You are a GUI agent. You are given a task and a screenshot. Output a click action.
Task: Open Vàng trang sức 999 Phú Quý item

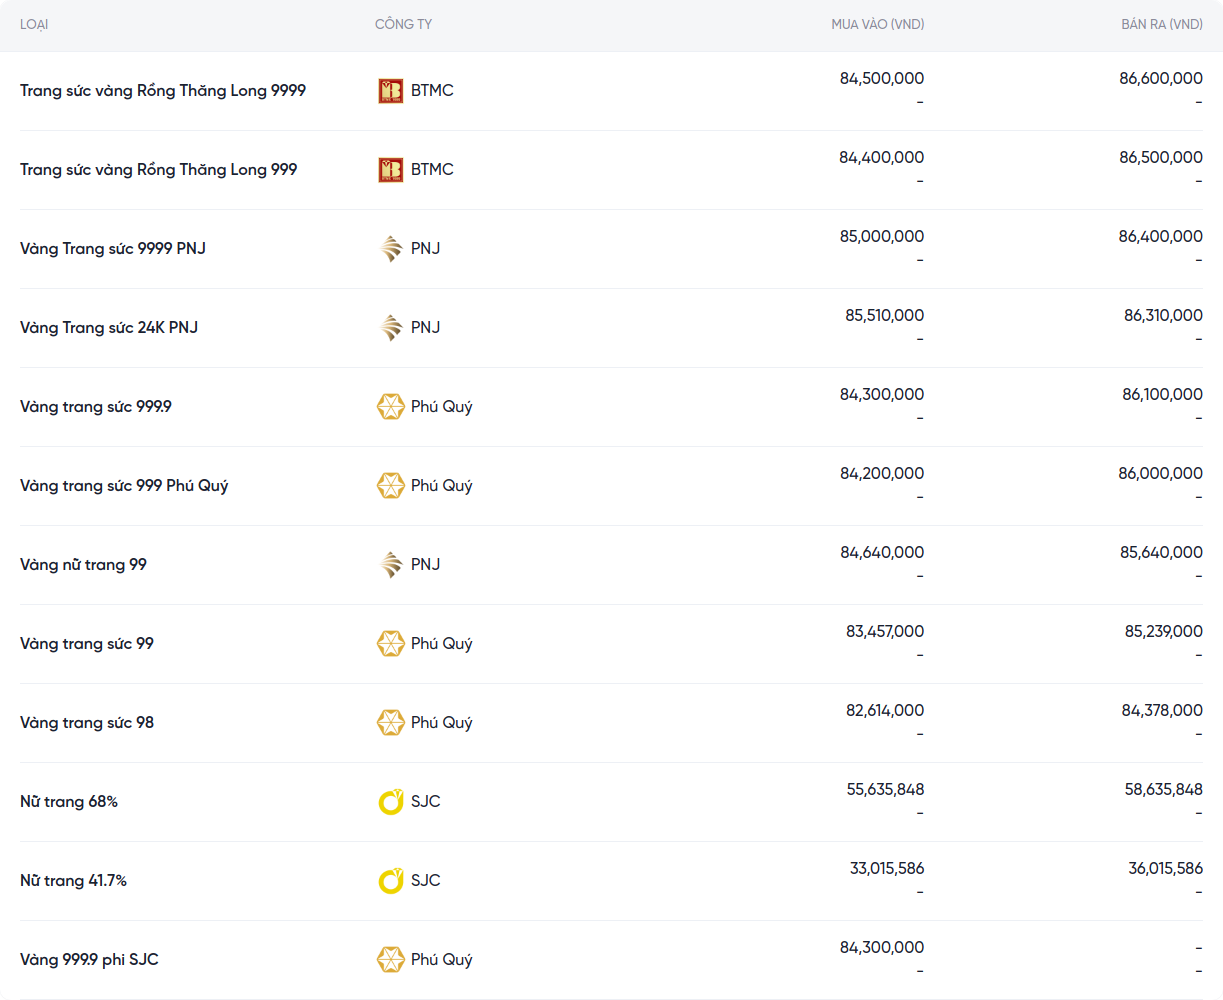click(124, 486)
